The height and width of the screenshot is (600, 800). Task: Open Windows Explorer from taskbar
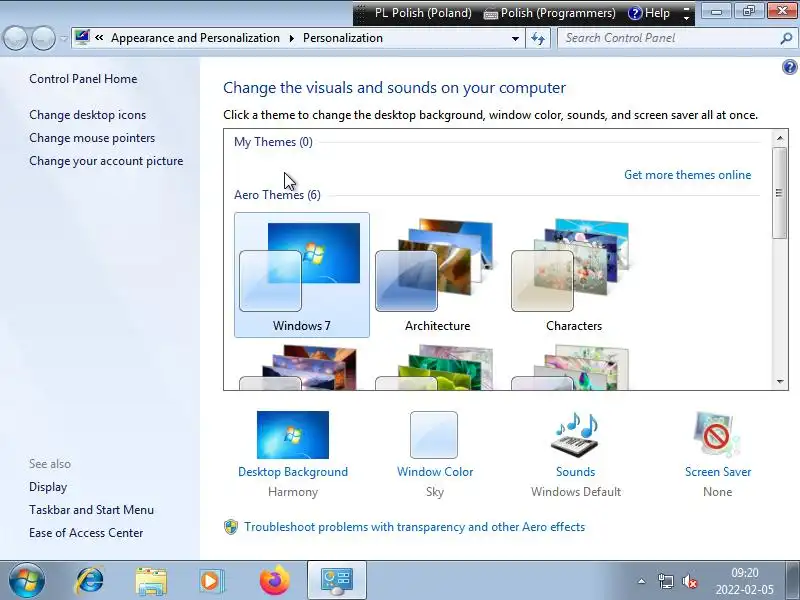pyautogui.click(x=151, y=581)
